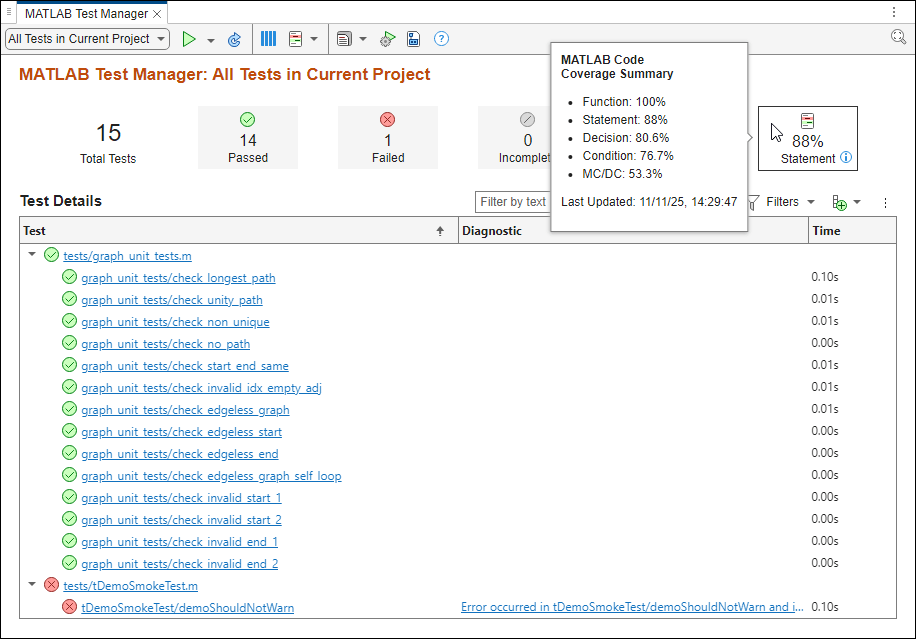916x639 pixels.
Task: Click the magnifier icon at top right
Action: (x=898, y=37)
